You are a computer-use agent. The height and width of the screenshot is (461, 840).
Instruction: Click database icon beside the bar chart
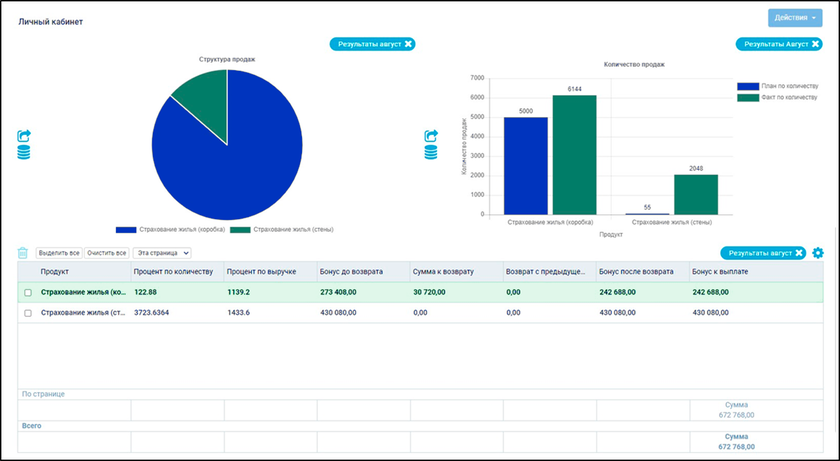431,152
